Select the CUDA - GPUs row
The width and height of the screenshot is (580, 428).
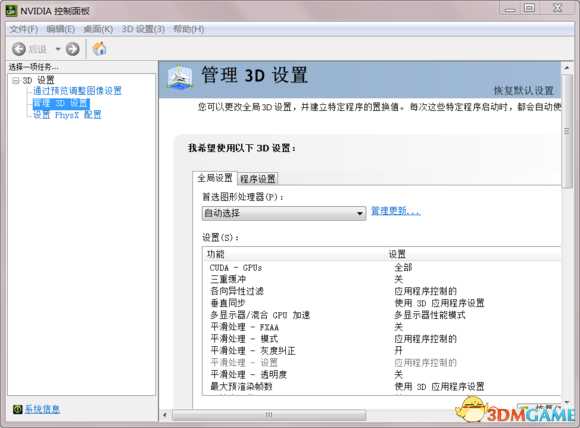(382, 267)
